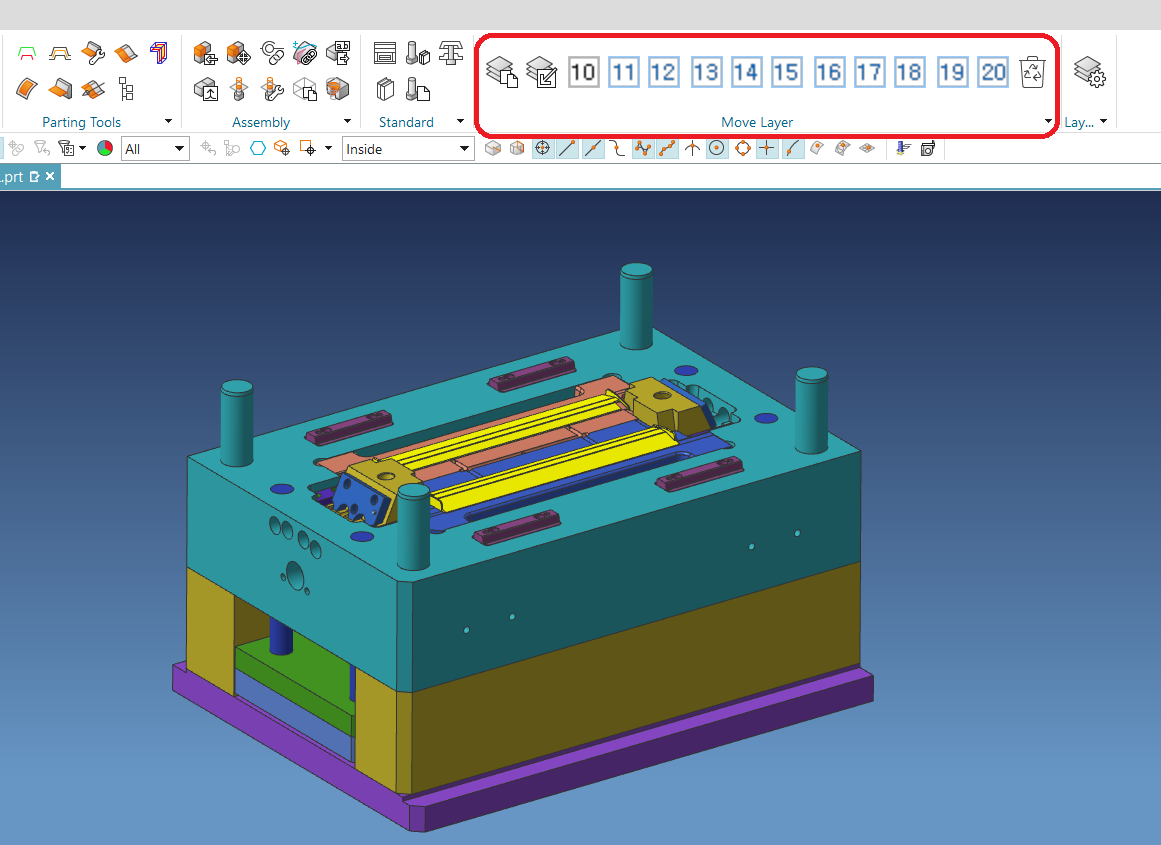Screen dimensions: 1161x845
Task: Expand the Assembly group dropdown arrow
Action: (x=347, y=121)
